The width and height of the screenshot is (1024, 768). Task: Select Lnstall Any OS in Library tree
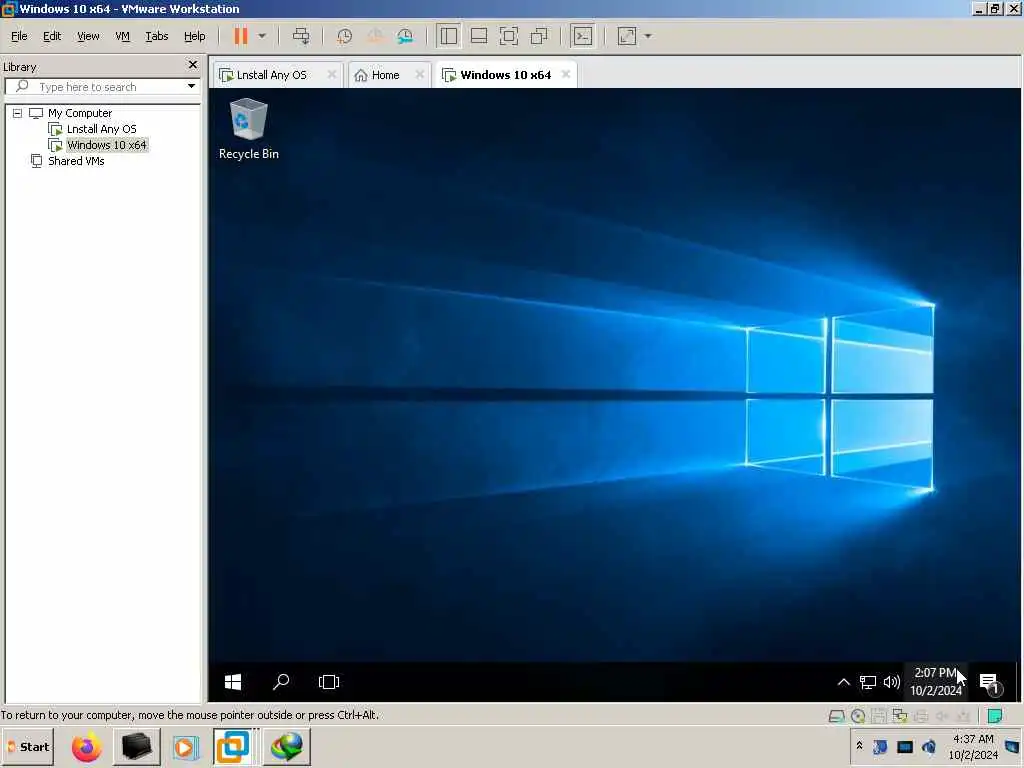[x=101, y=129]
